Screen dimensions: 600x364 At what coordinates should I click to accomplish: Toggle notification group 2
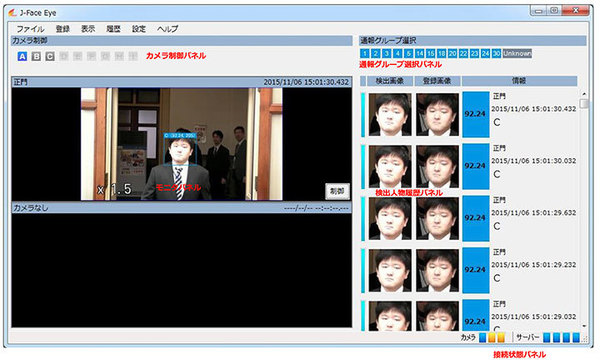point(376,54)
